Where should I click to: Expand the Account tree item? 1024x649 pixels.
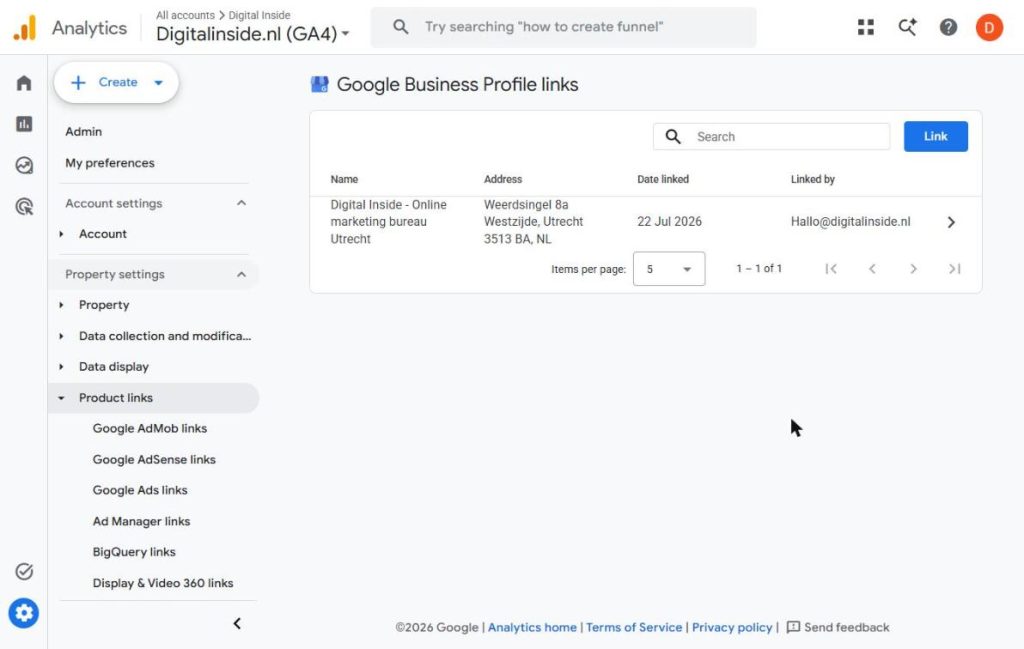tap(61, 234)
